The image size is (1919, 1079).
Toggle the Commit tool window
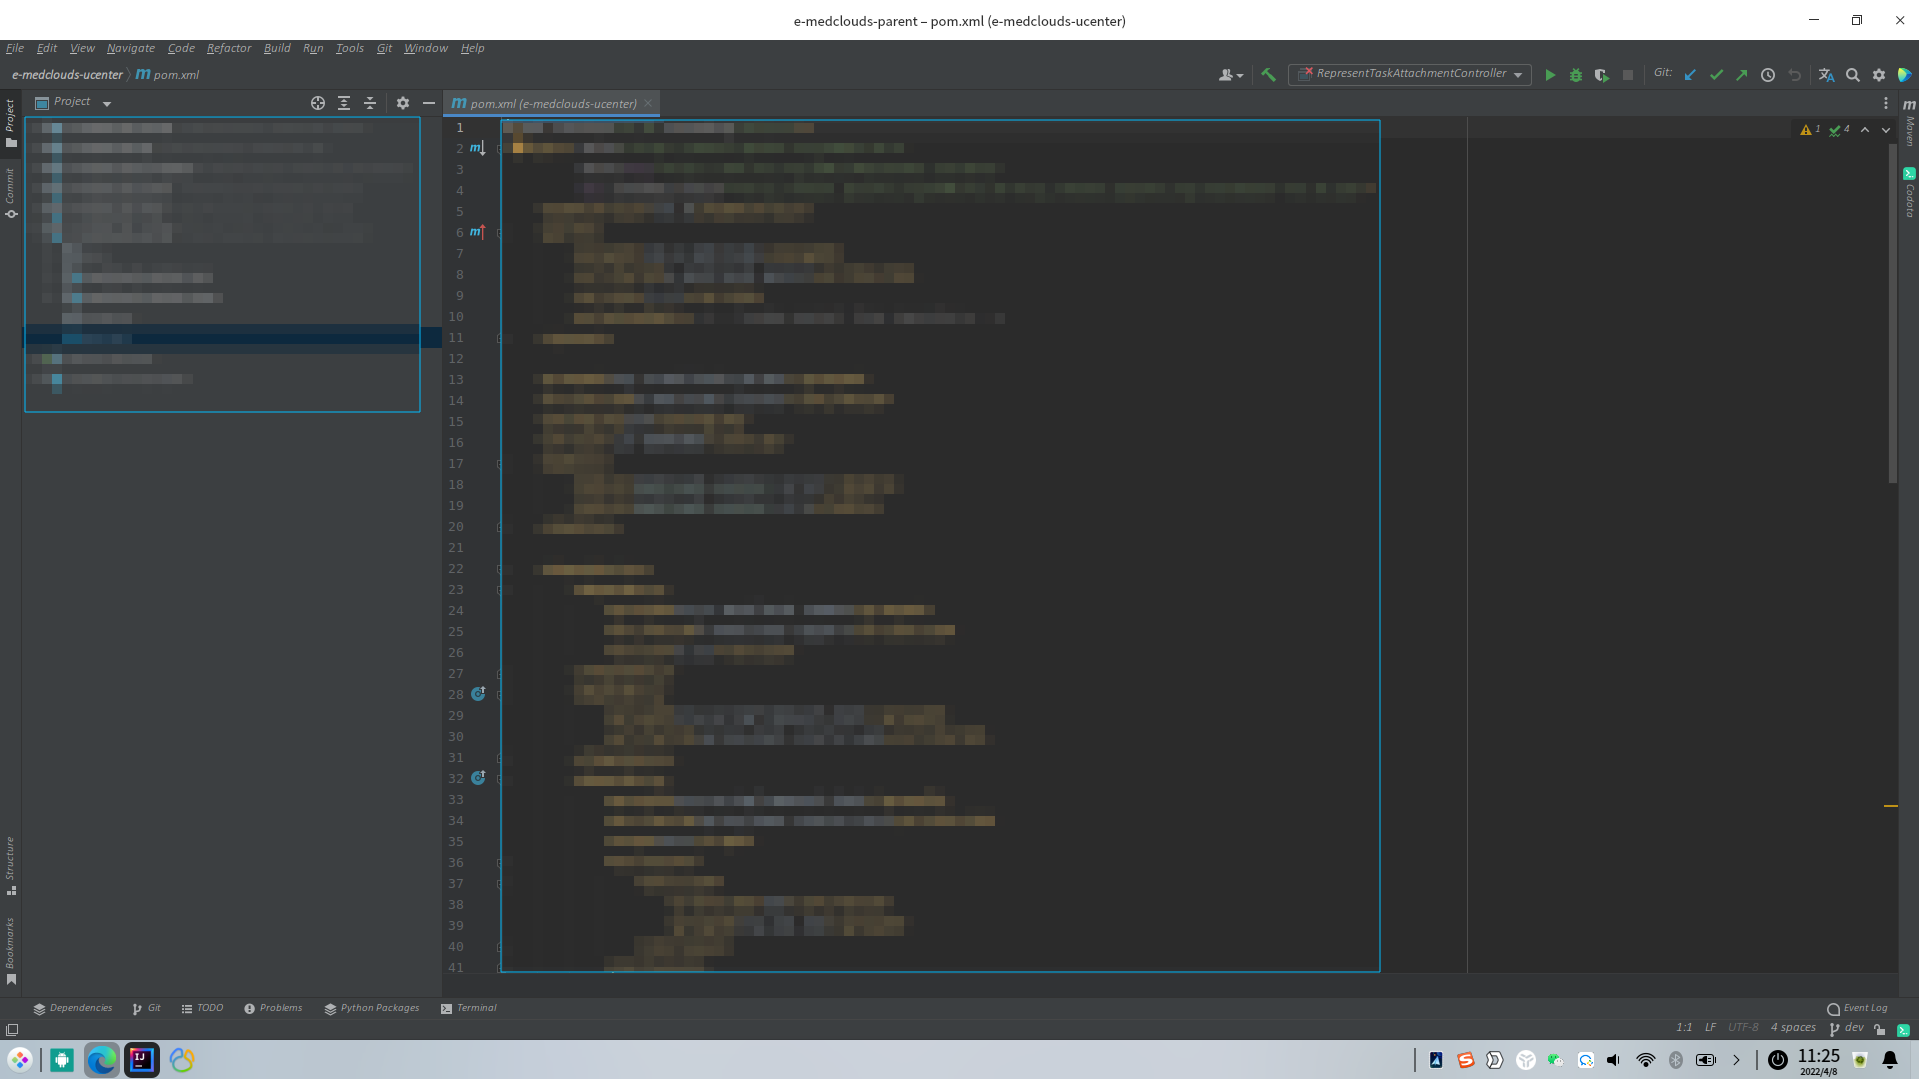[11, 193]
